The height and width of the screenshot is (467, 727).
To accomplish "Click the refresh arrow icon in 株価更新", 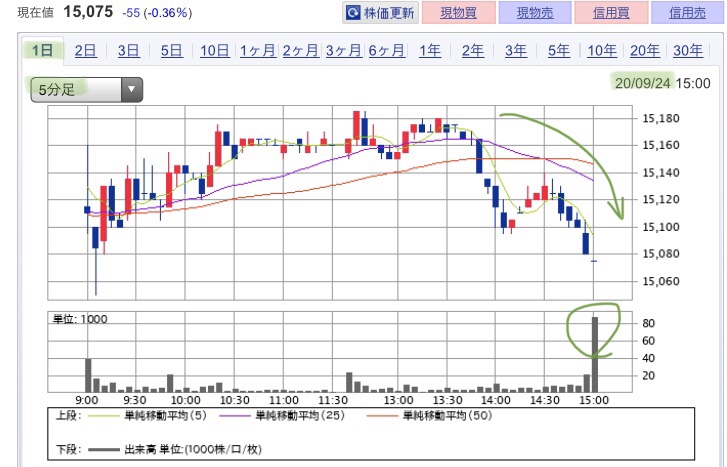I will 354,13.
